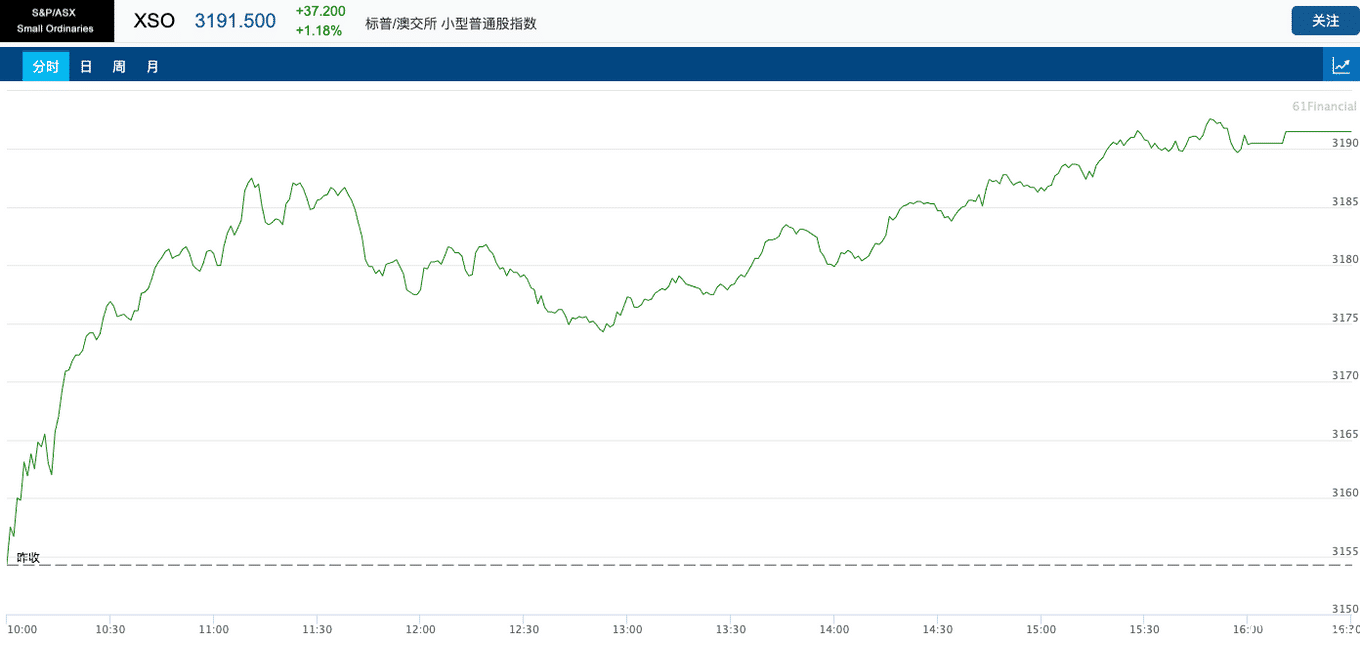Click the 11:00 time axis label
1360x645 pixels.
coord(214,629)
